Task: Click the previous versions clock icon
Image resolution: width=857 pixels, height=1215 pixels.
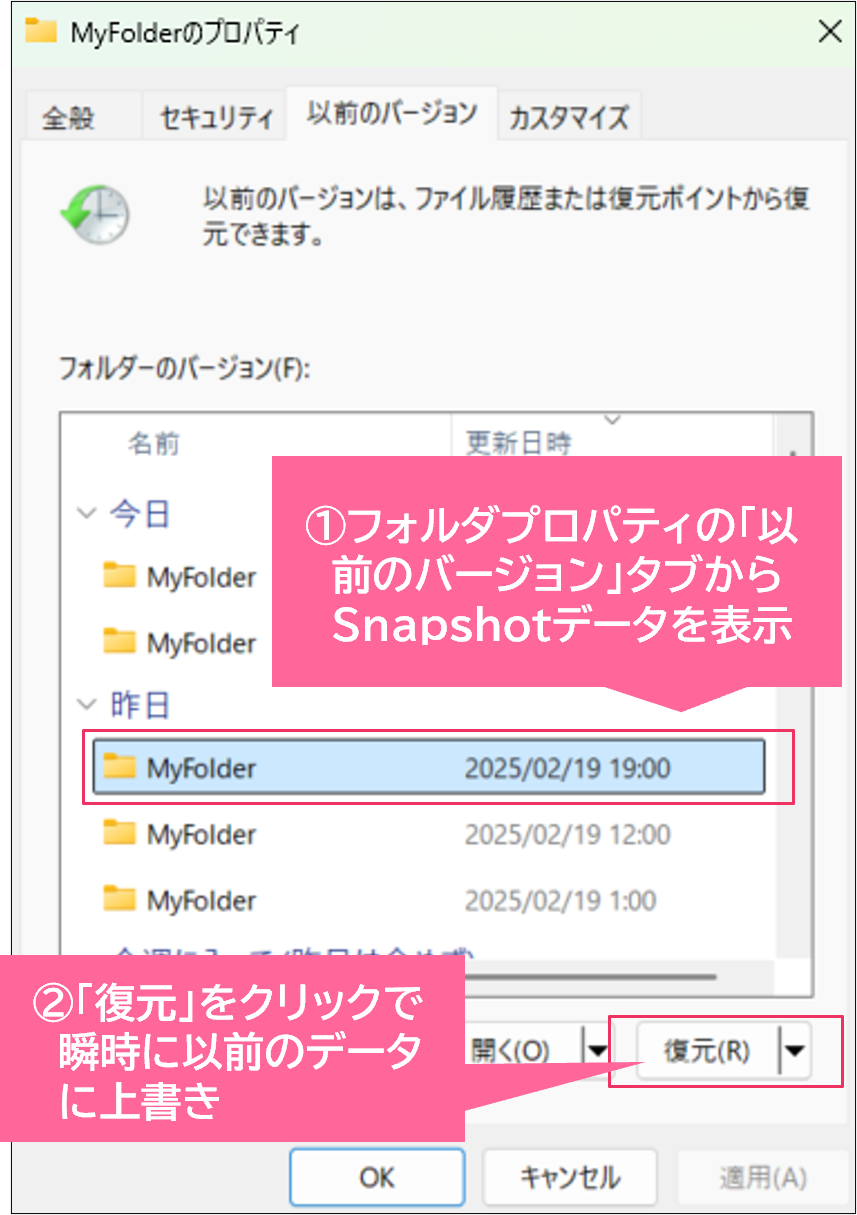Action: [x=95, y=213]
